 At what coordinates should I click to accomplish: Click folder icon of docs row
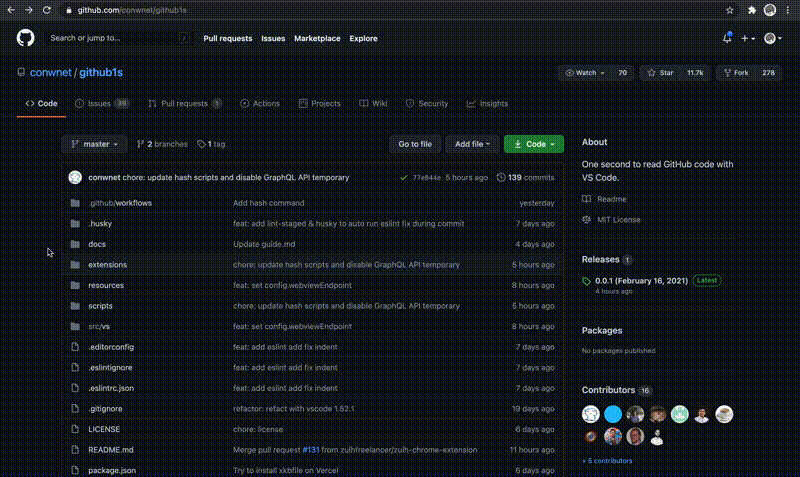[x=75, y=244]
